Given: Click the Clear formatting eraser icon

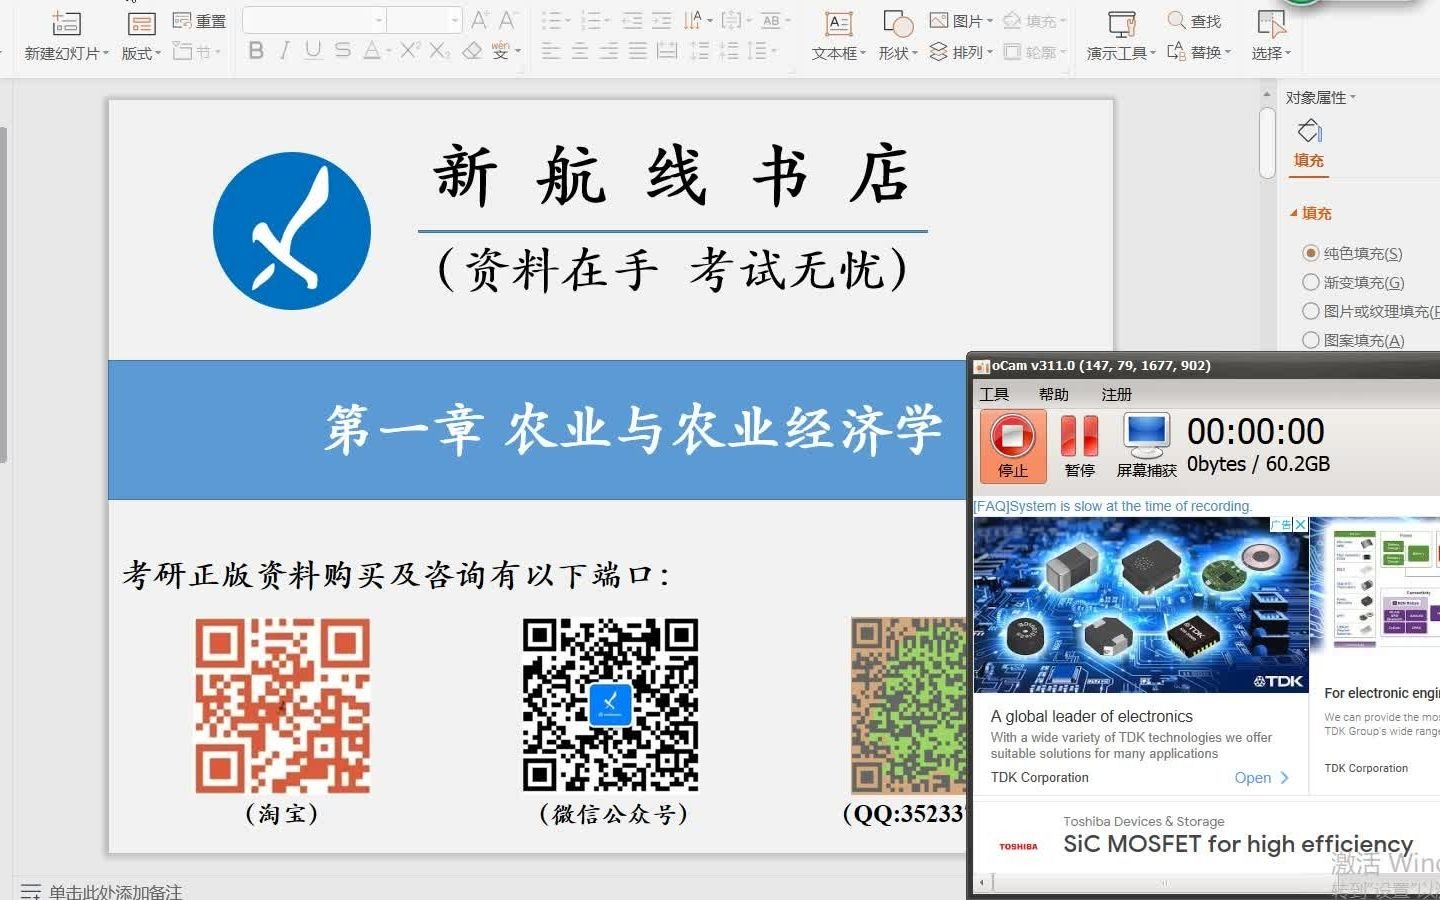Looking at the screenshot, I should [x=472, y=50].
